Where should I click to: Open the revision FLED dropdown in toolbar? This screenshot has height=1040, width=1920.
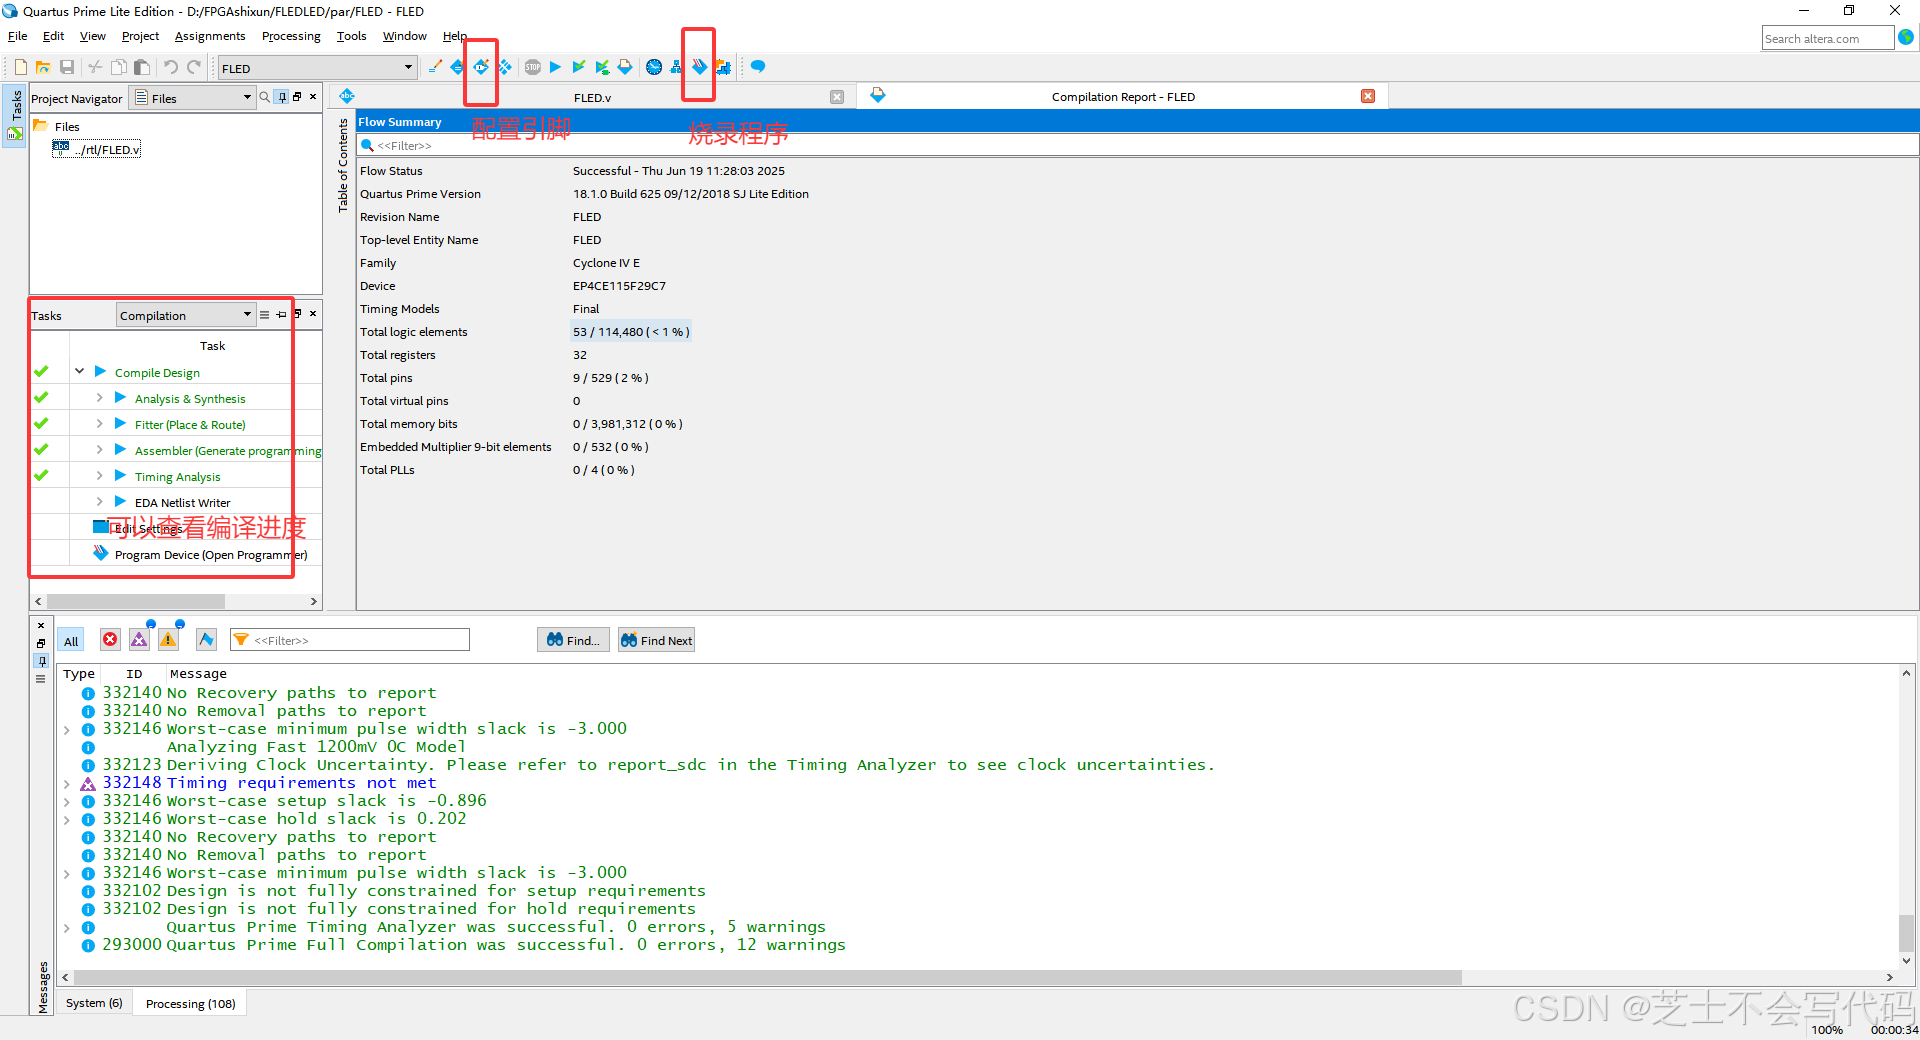point(317,68)
